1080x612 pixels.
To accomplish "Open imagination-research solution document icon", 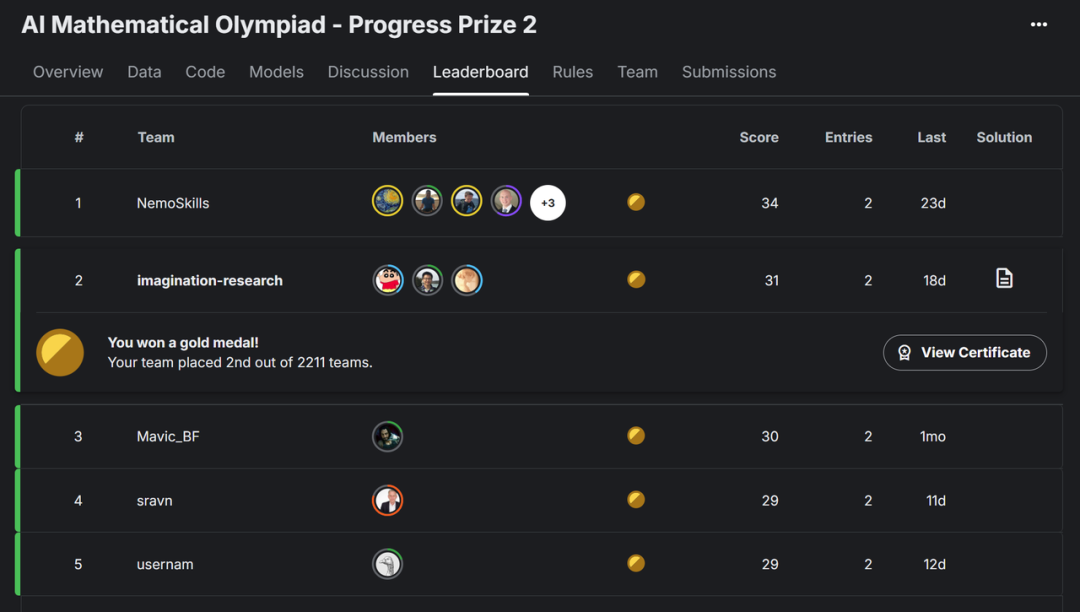I will pos(1004,279).
